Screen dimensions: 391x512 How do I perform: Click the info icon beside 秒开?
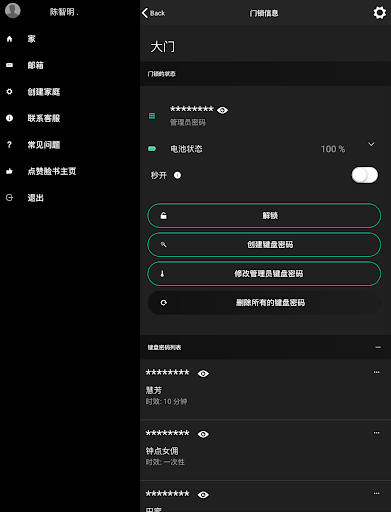point(177,175)
